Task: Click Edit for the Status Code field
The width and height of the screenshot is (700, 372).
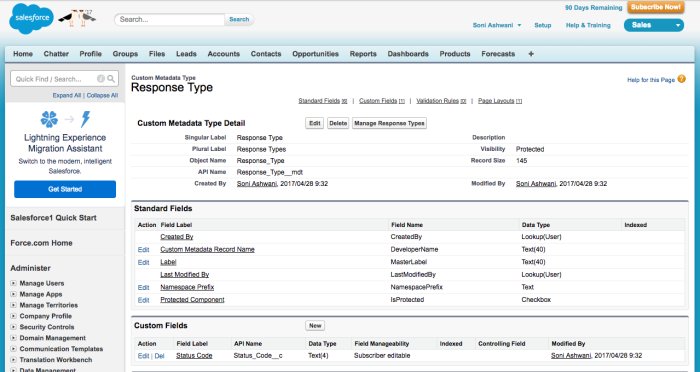Action: pos(143,356)
